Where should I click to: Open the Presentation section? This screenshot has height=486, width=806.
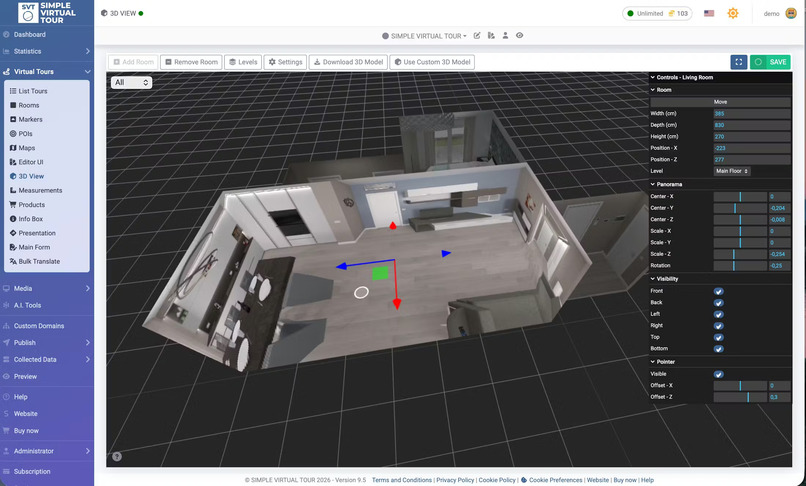pyautogui.click(x=36, y=233)
